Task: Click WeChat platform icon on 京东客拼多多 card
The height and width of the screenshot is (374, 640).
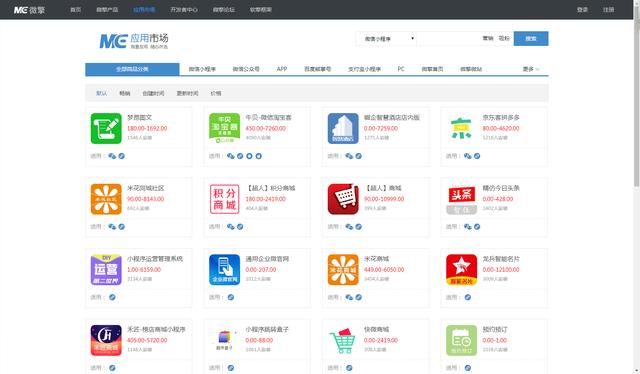Action: (x=468, y=156)
